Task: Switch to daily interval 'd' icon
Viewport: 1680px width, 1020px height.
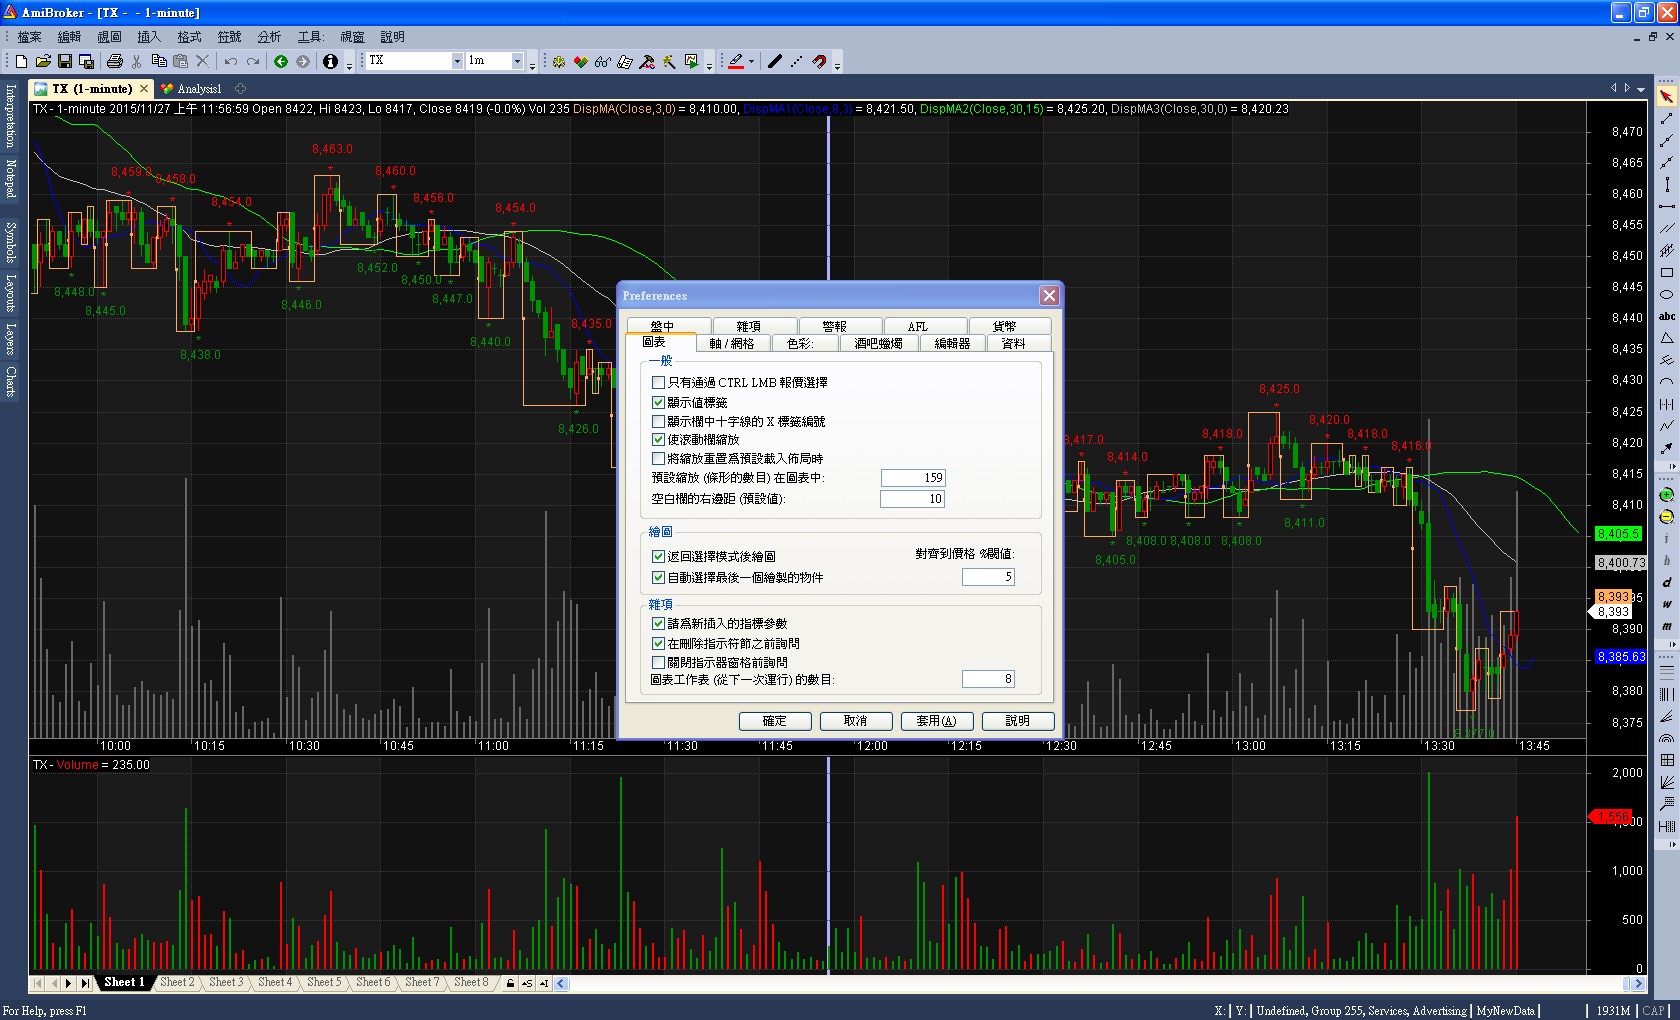Action: [1667, 583]
